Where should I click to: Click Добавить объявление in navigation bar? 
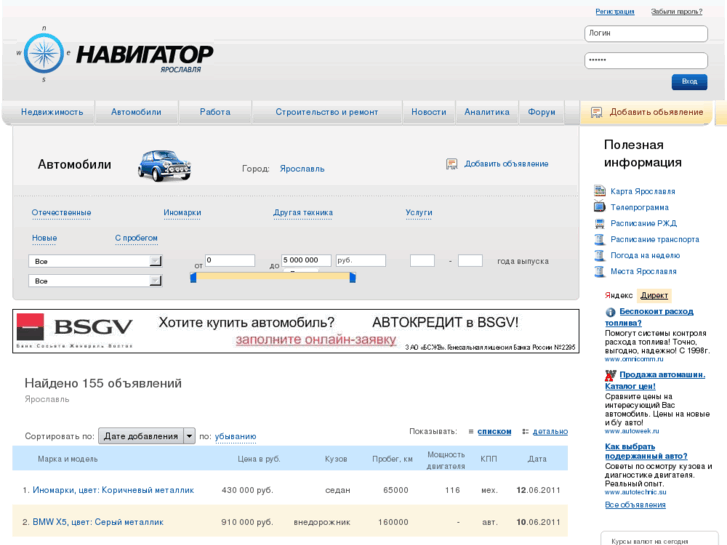click(x=656, y=112)
